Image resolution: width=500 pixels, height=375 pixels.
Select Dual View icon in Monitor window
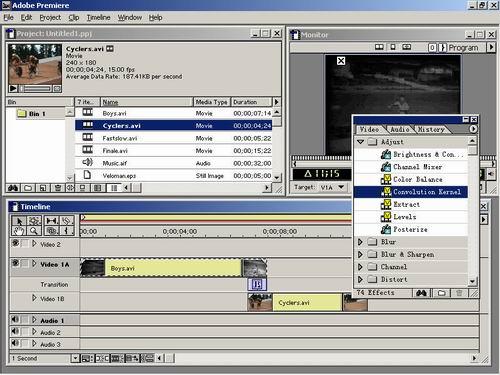click(379, 47)
